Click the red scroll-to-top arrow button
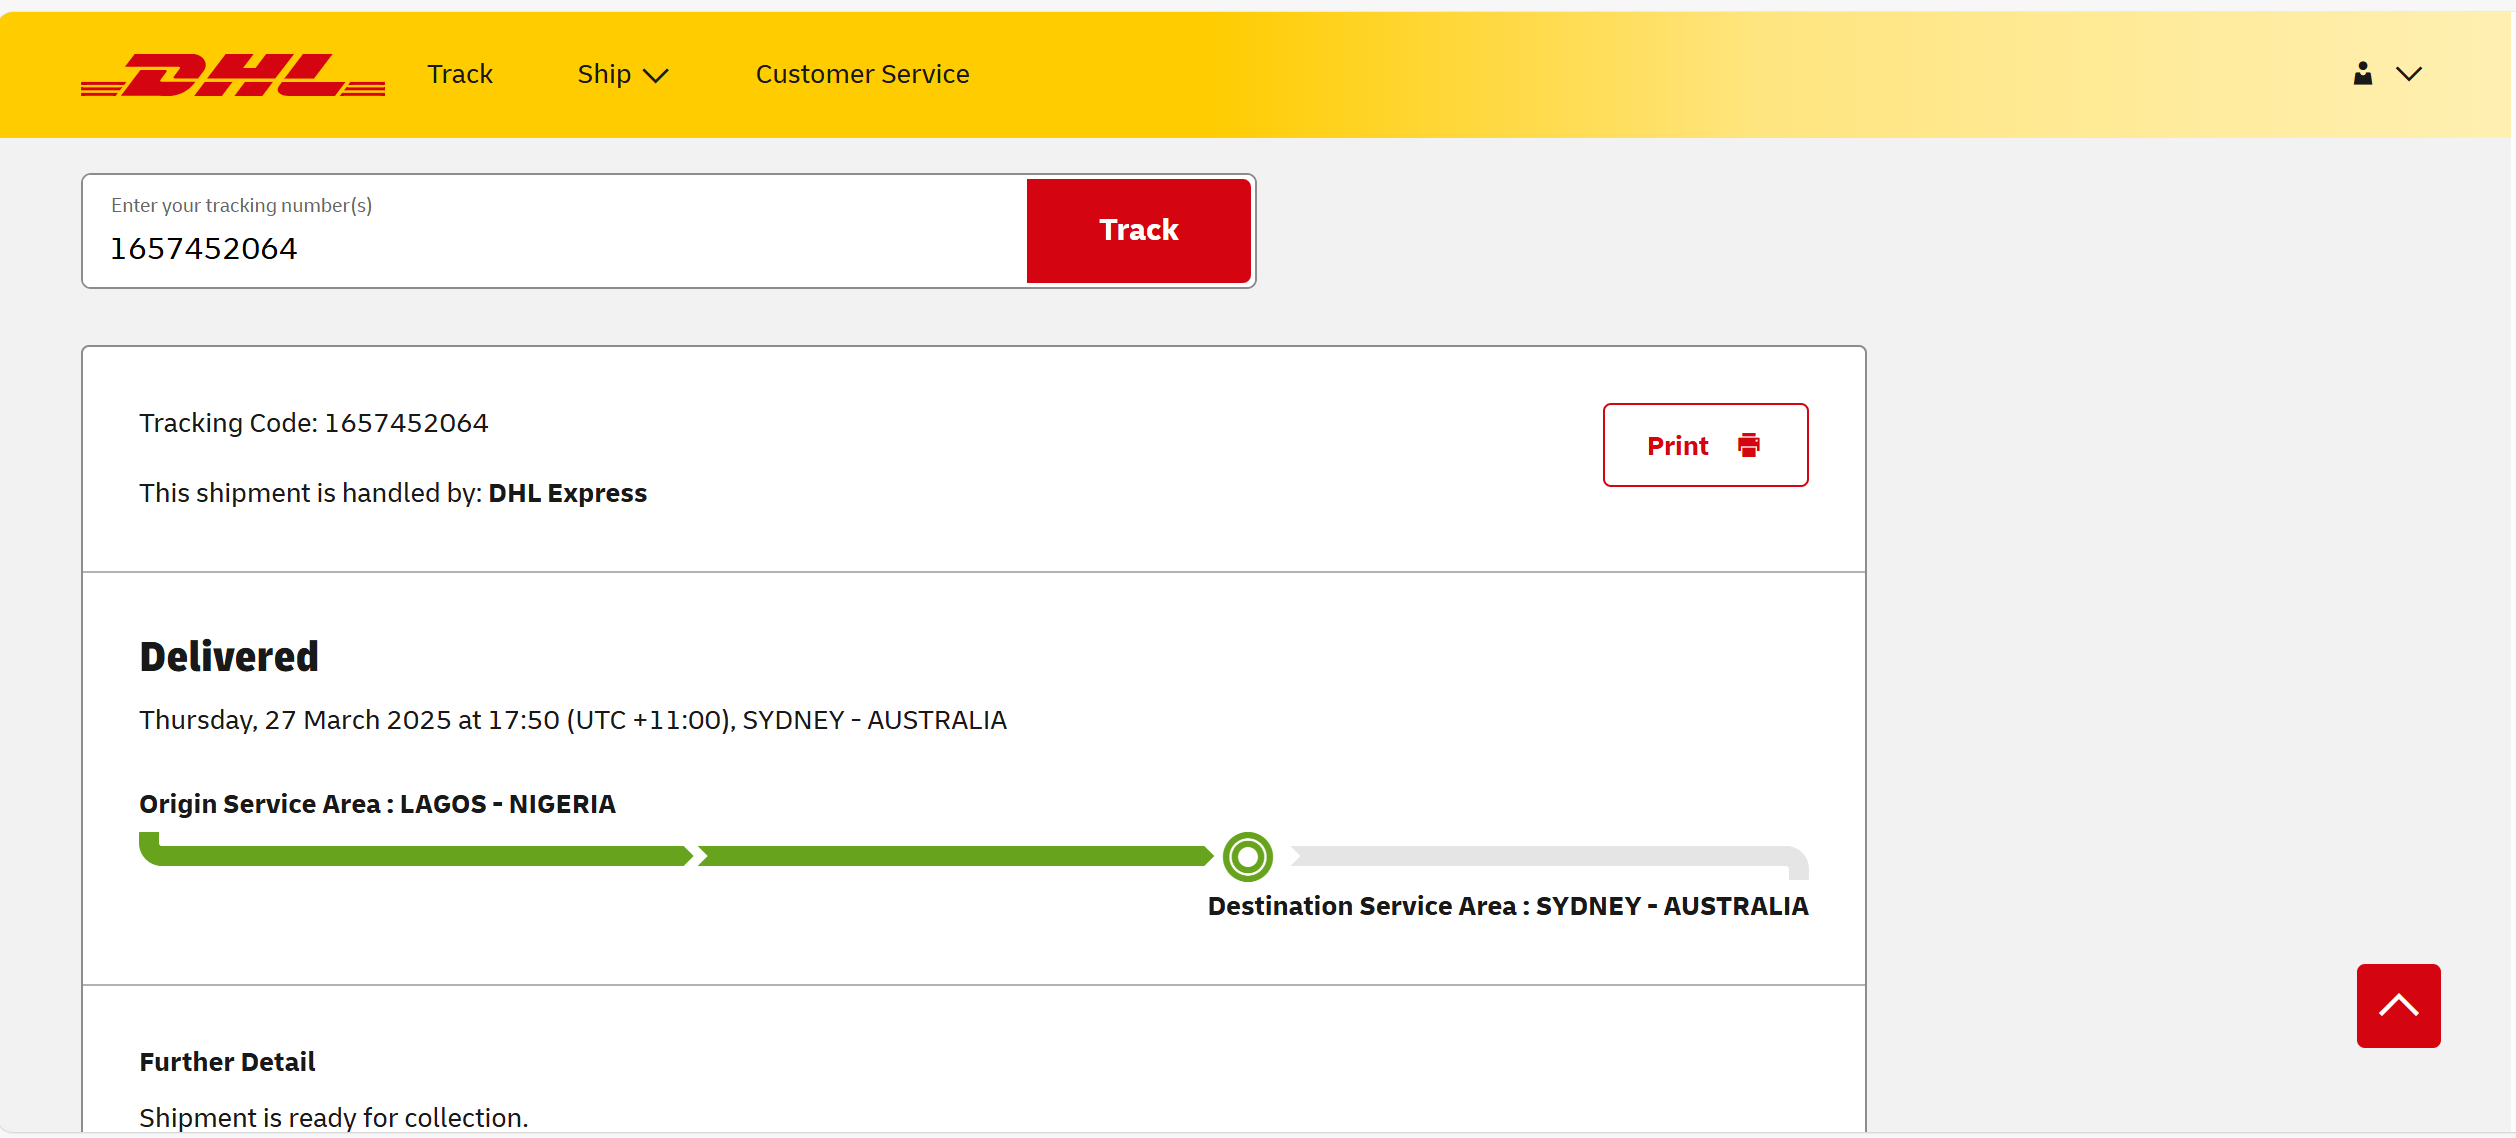This screenshot has height=1138, width=2516. pyautogui.click(x=2398, y=1005)
